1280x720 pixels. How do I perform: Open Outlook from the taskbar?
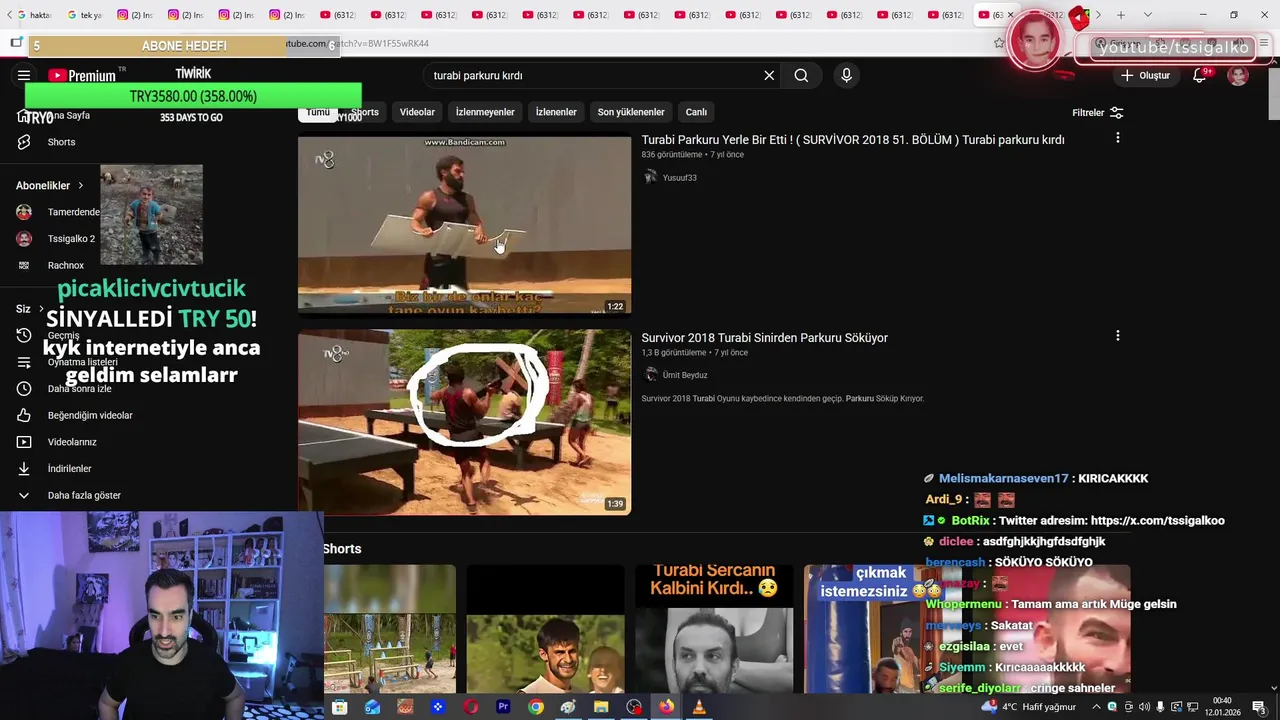[x=372, y=707]
